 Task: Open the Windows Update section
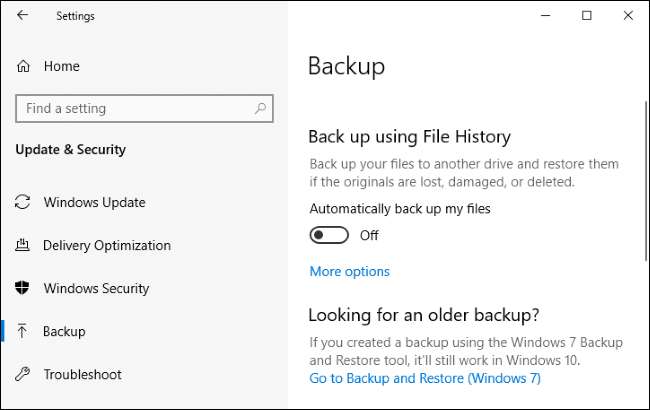pos(94,202)
